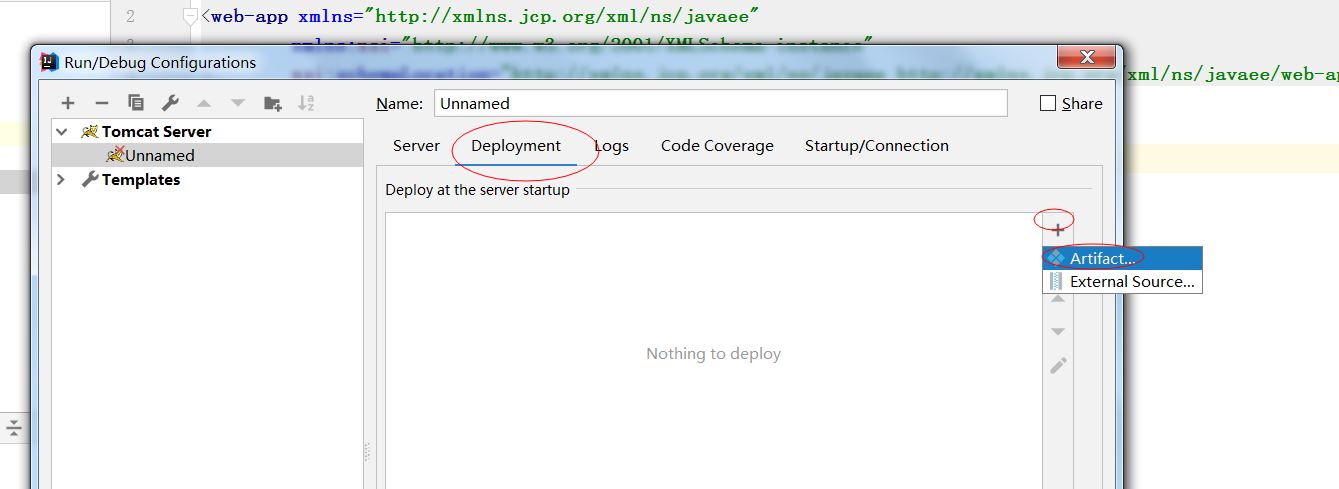Sort configurations alphabetically

click(x=307, y=103)
